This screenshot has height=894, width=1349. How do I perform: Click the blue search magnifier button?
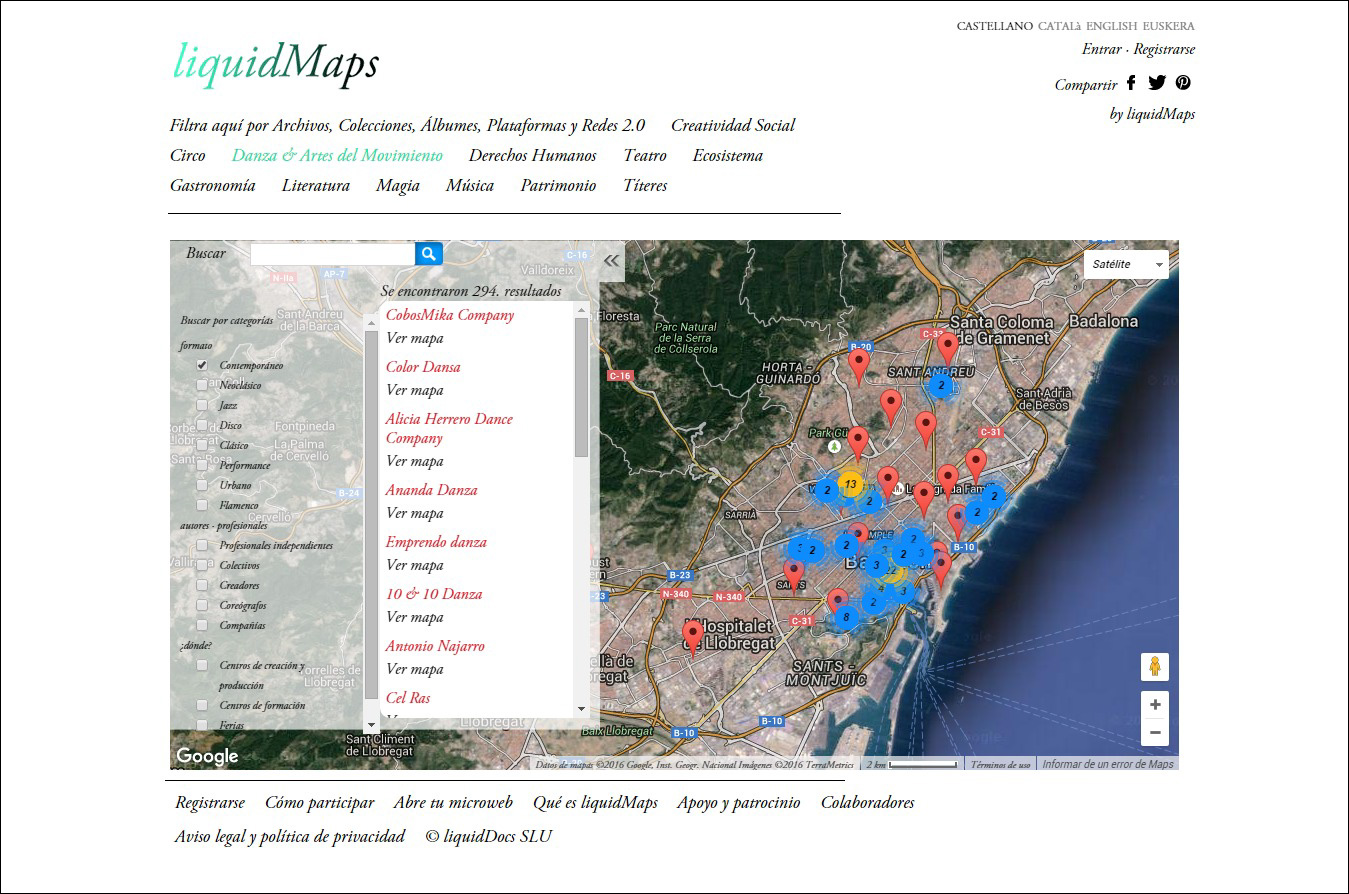tap(429, 254)
